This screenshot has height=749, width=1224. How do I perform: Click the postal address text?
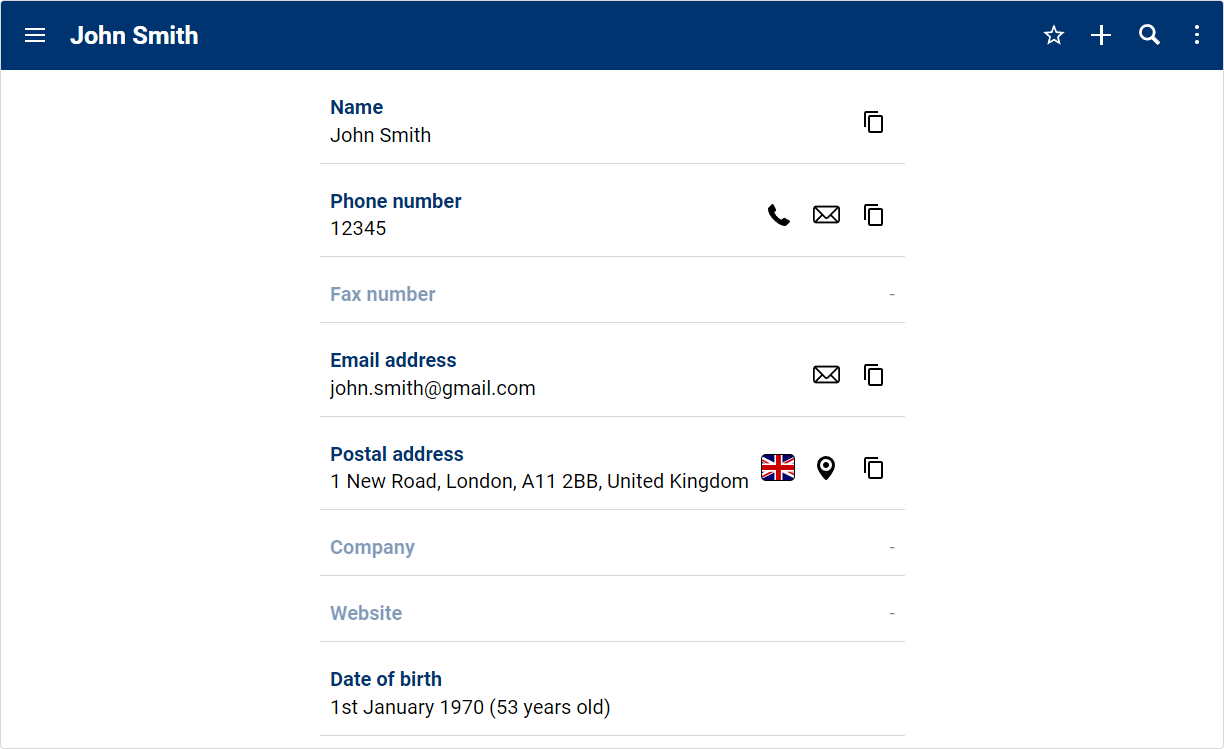[x=539, y=482]
